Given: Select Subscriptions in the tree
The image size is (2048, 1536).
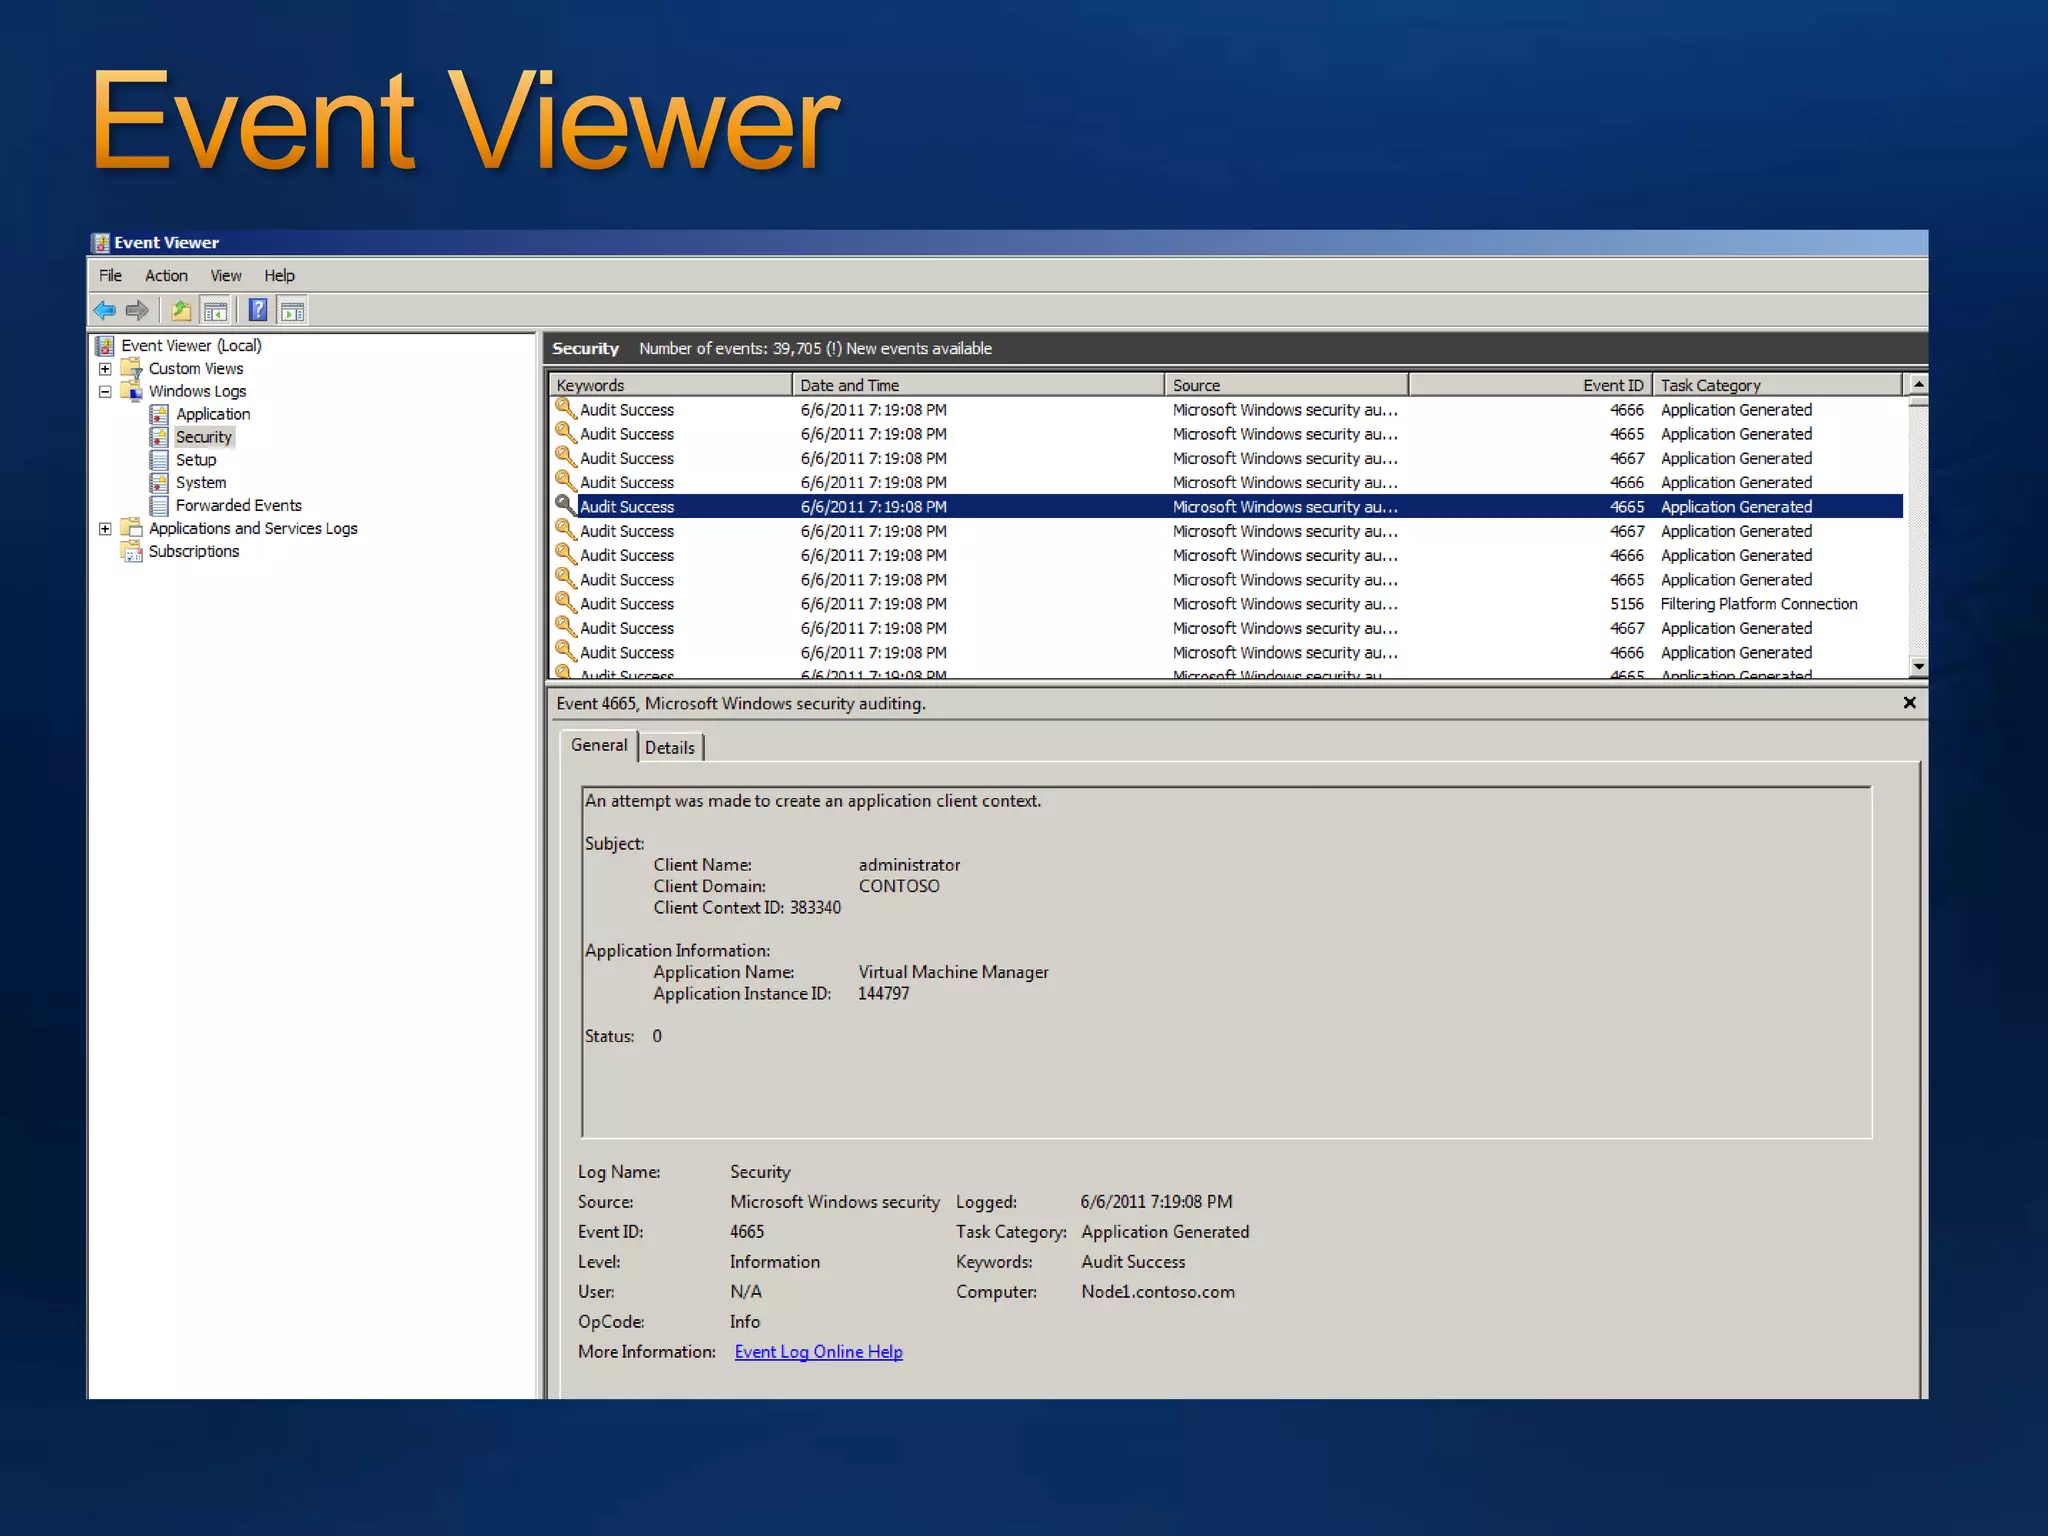Looking at the screenshot, I should (194, 551).
